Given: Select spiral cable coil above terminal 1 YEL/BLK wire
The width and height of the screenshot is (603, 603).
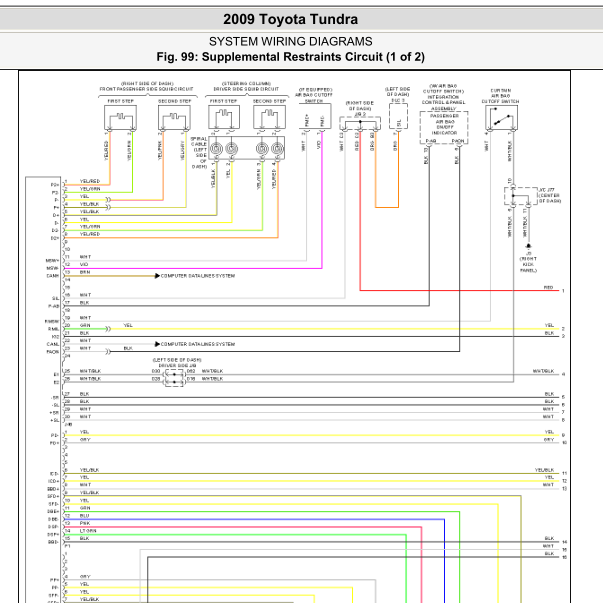Looking at the screenshot, I should 216,148.
